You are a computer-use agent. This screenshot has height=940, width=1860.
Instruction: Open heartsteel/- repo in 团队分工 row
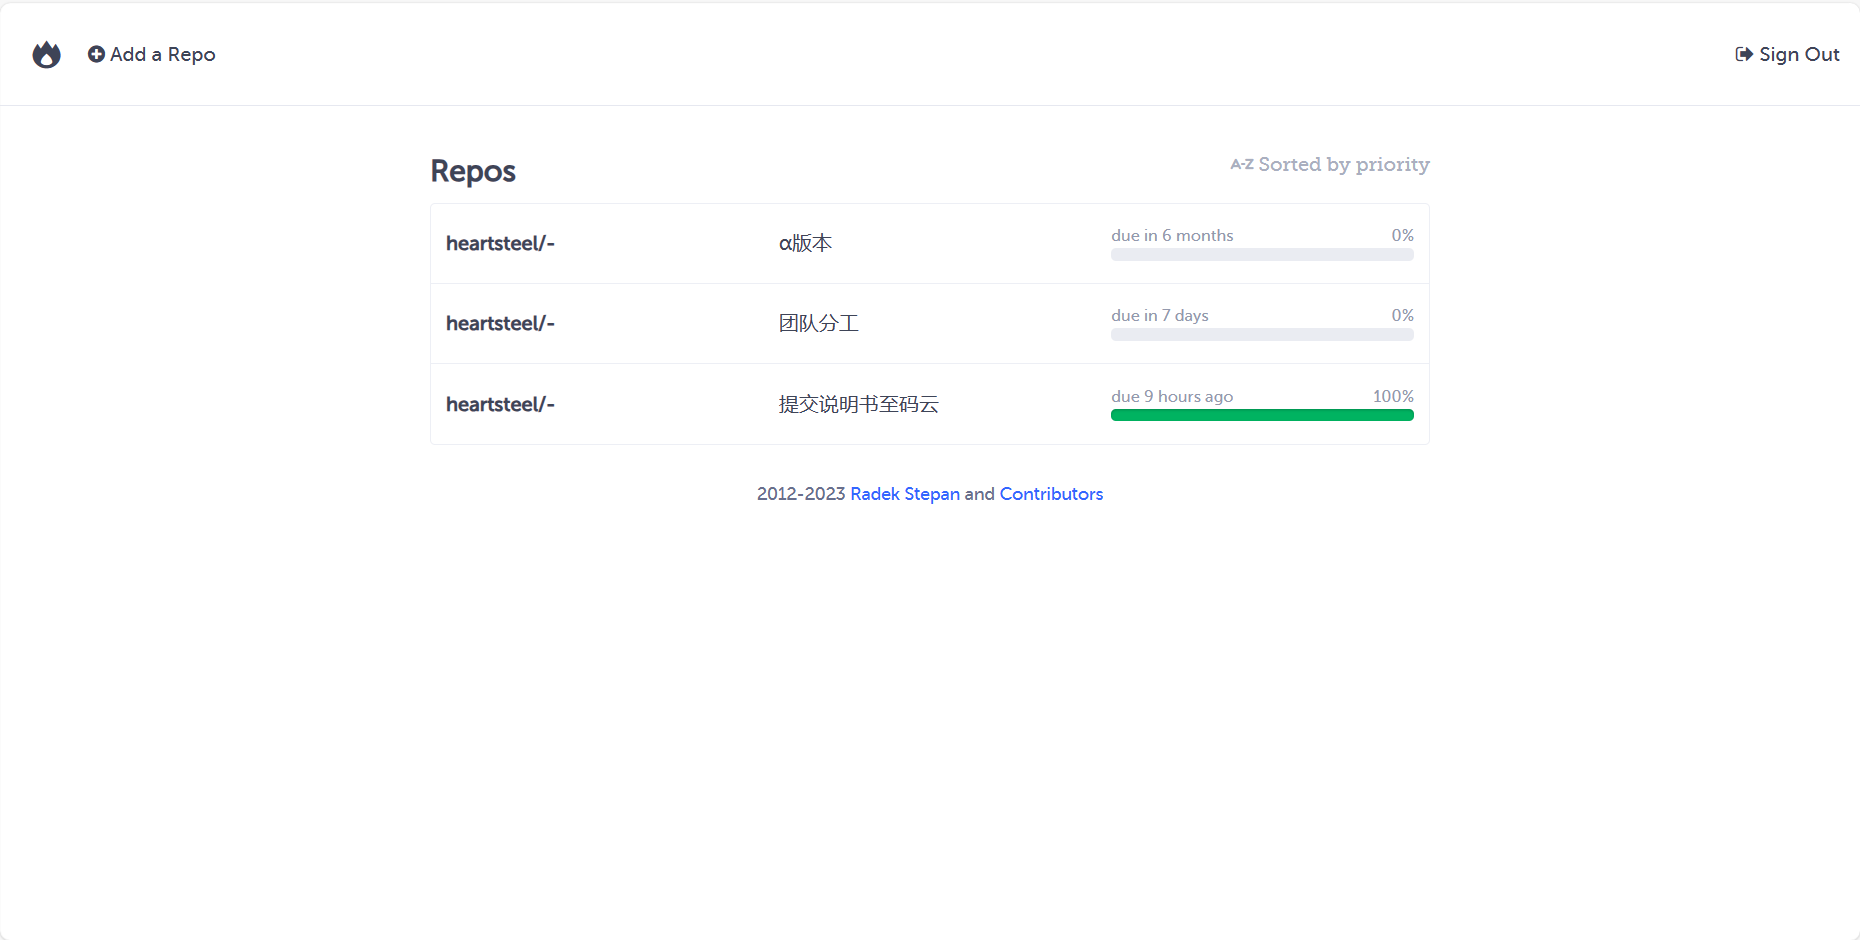point(500,323)
